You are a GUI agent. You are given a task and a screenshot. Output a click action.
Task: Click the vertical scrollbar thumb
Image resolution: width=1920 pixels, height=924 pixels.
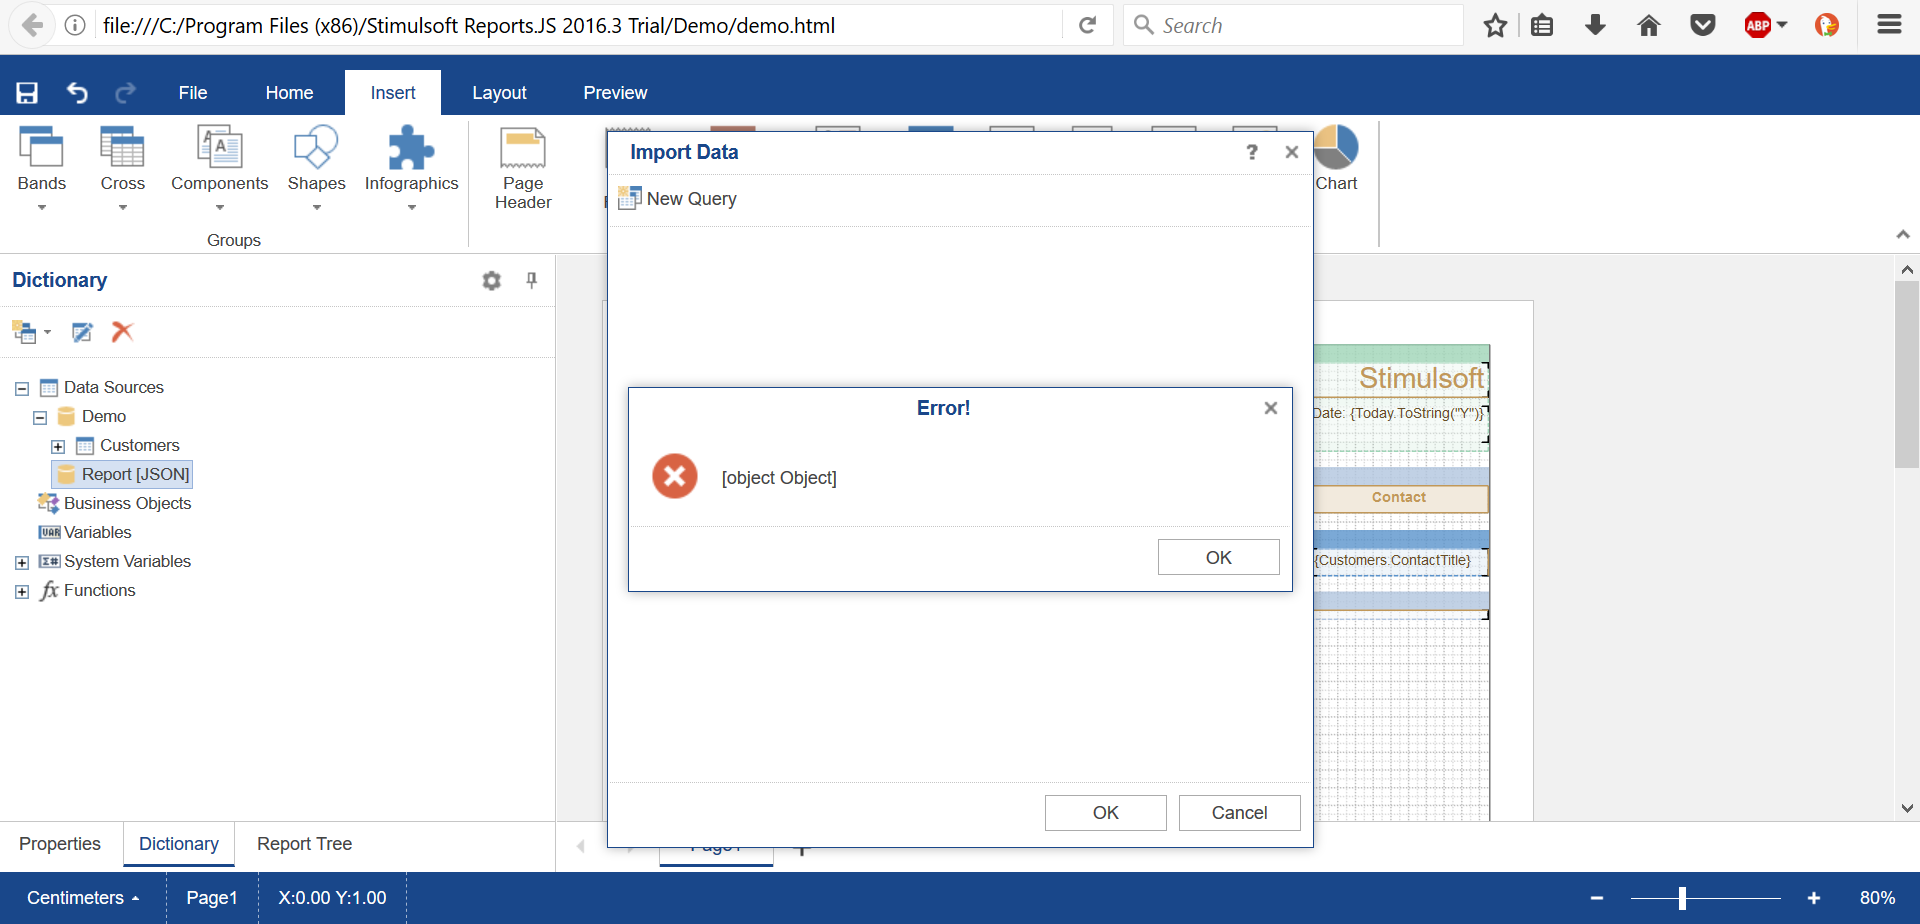pos(1907,374)
